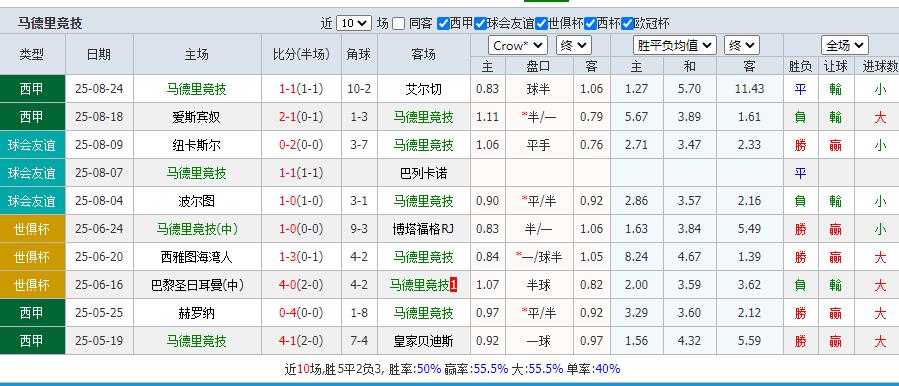
Task: Click the date 25-06-16
Action: [99, 285]
